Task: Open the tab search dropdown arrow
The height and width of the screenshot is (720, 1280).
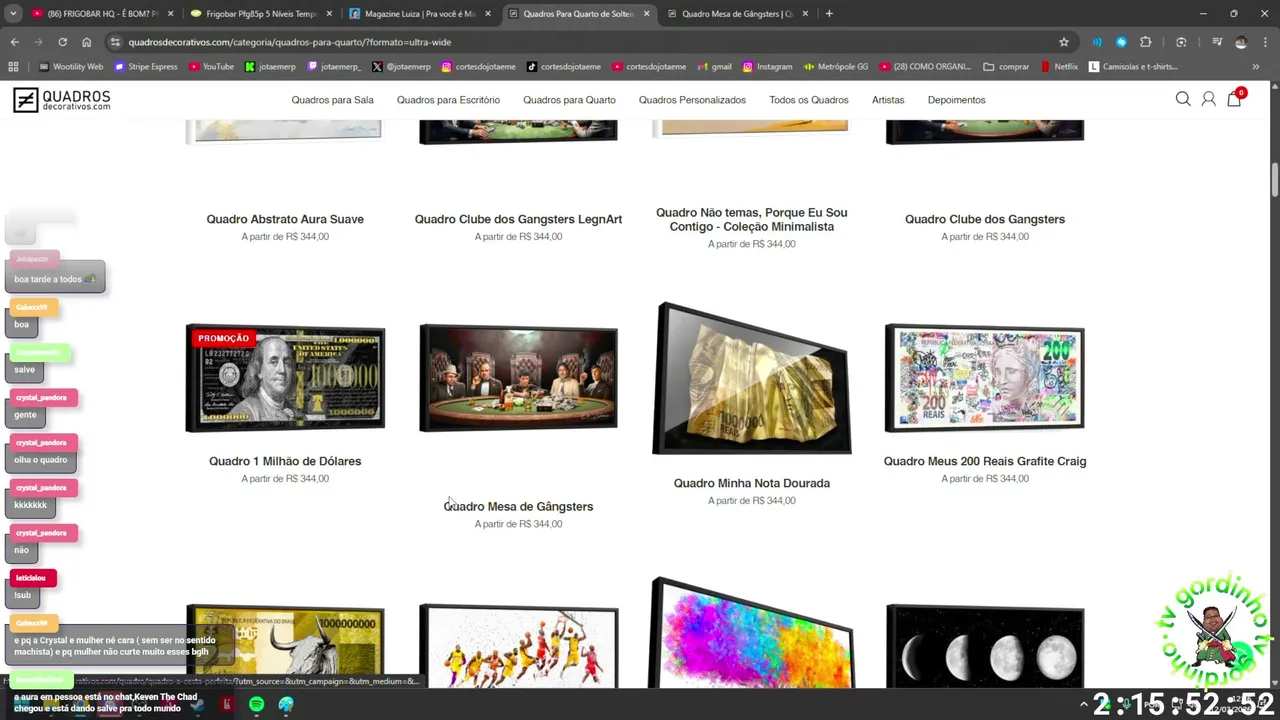Action: coord(13,14)
